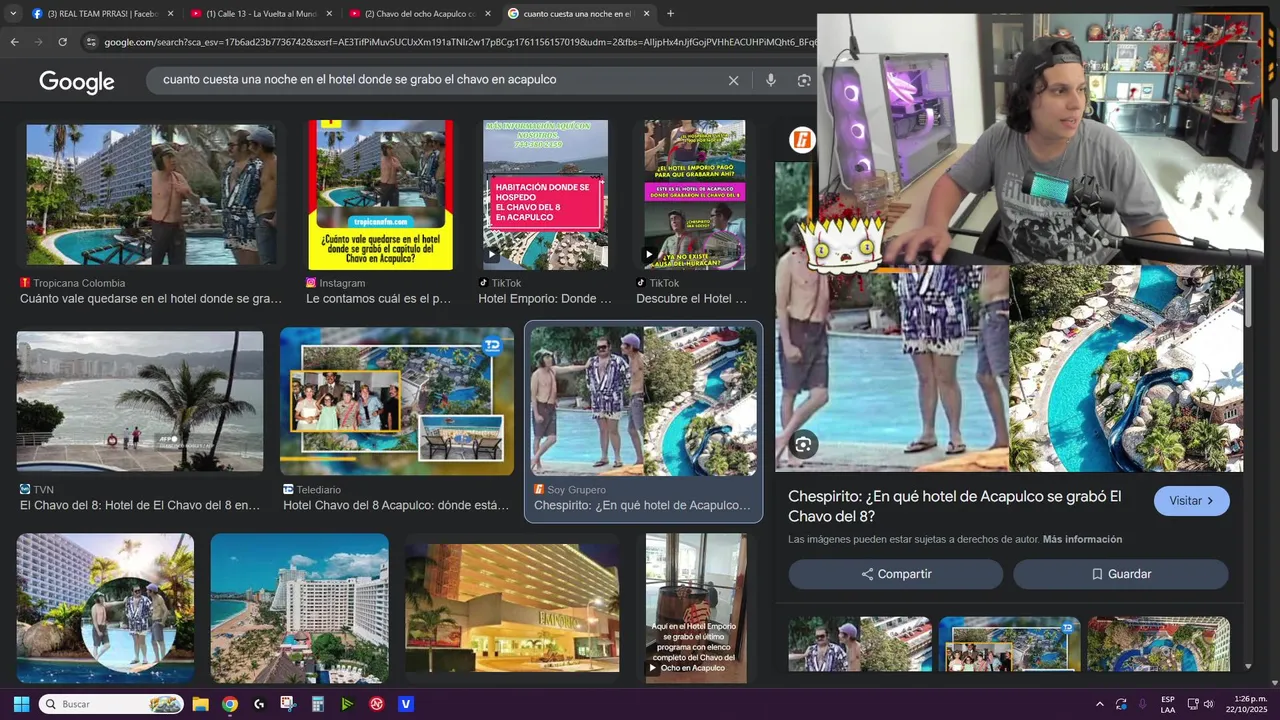Image resolution: width=1280 pixels, height=720 pixels.
Task: Open Instagram result Le contamos cuál es
Action: [x=380, y=195]
